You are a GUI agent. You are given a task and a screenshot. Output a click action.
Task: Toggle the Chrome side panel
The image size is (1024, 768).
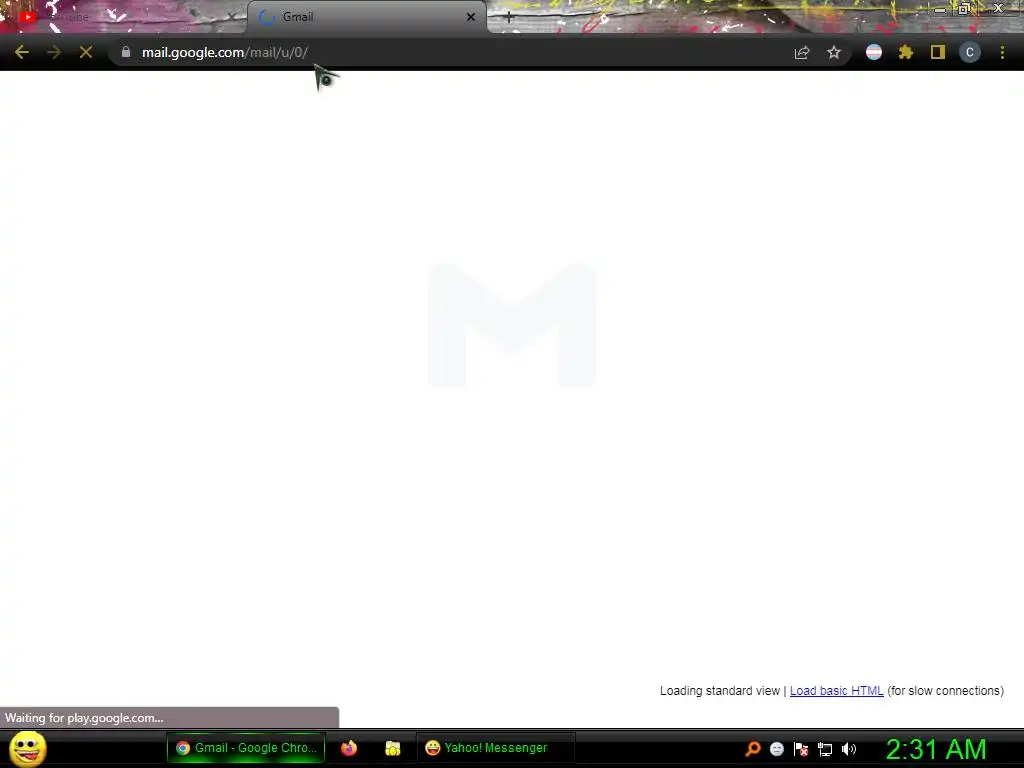(x=938, y=52)
